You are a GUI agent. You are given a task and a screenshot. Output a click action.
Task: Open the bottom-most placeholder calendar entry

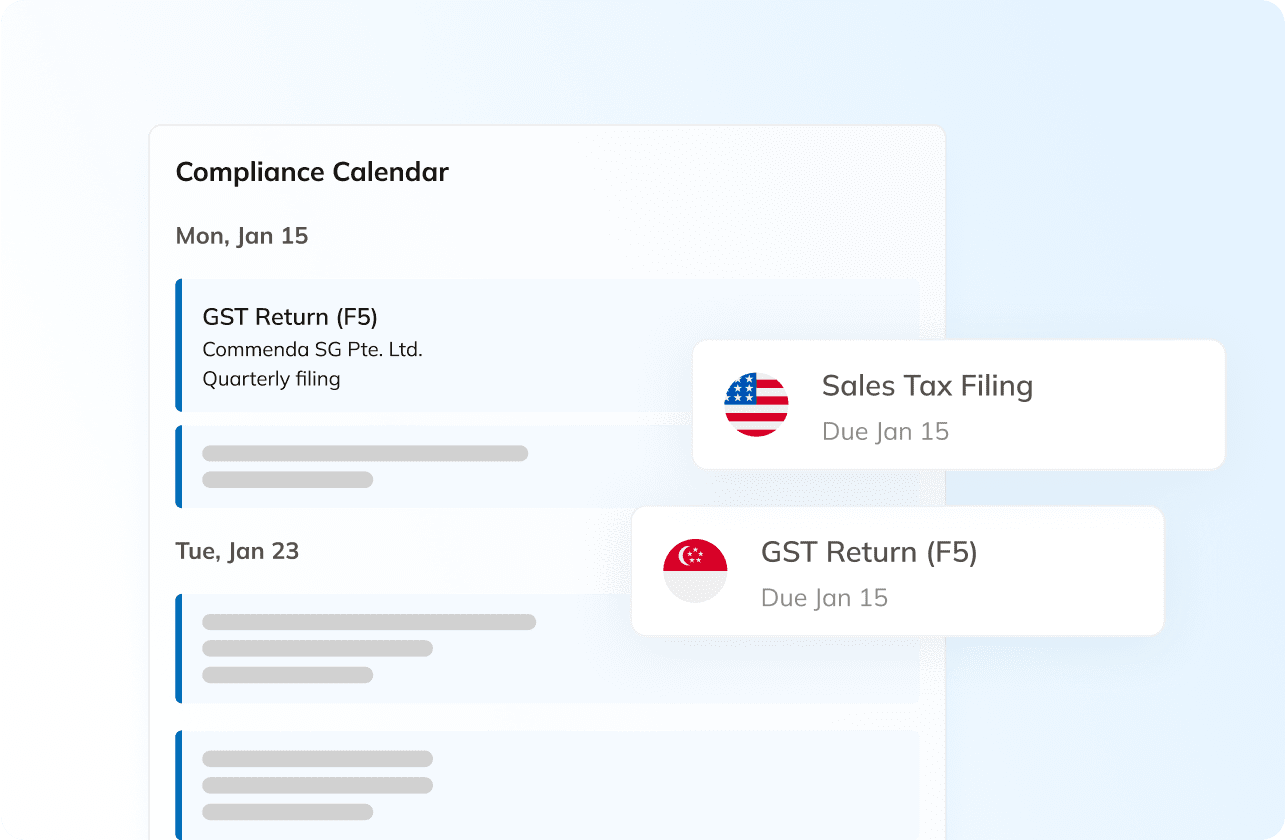click(x=400, y=785)
